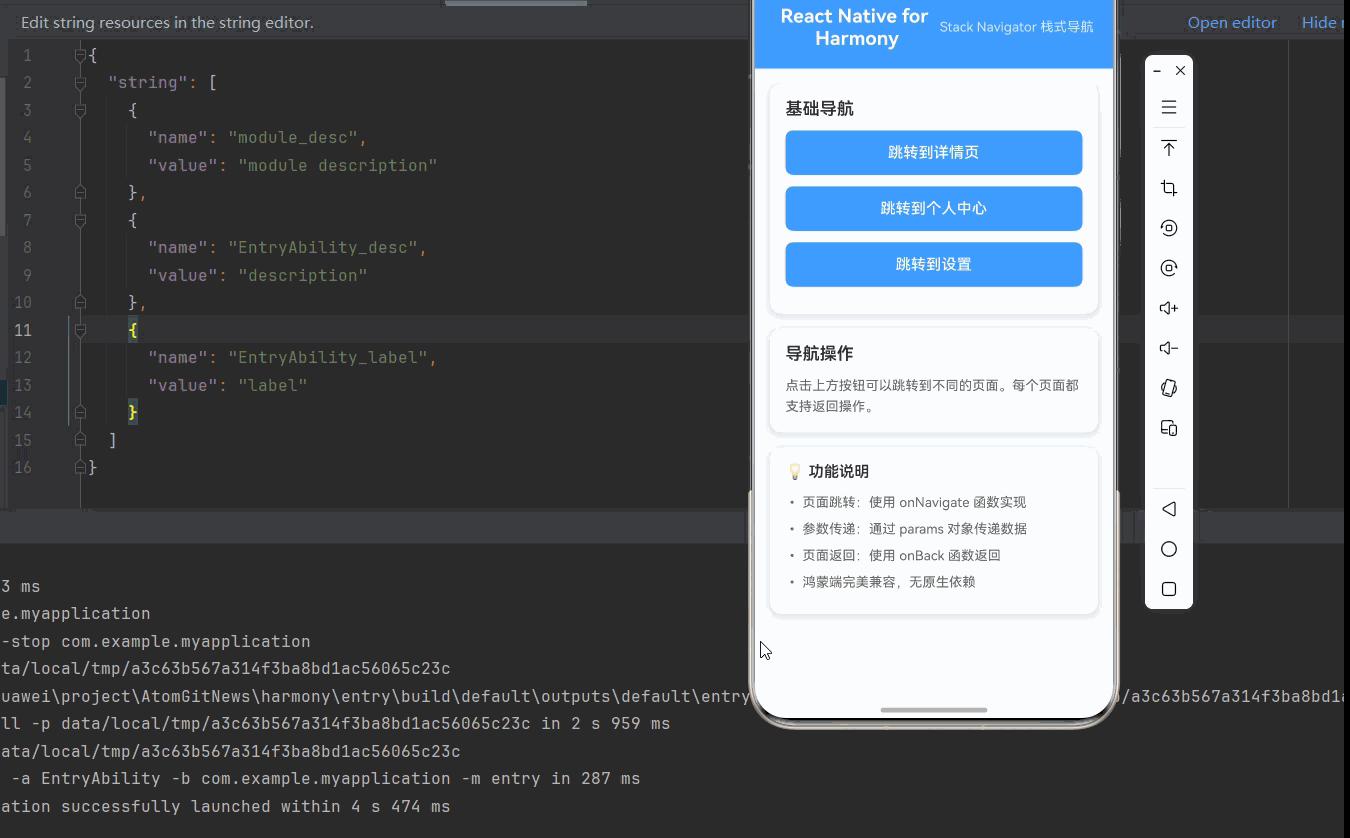Viewport: 1350px width, 838px height.
Task: Click the fold end marker on line 15
Action: (80, 440)
